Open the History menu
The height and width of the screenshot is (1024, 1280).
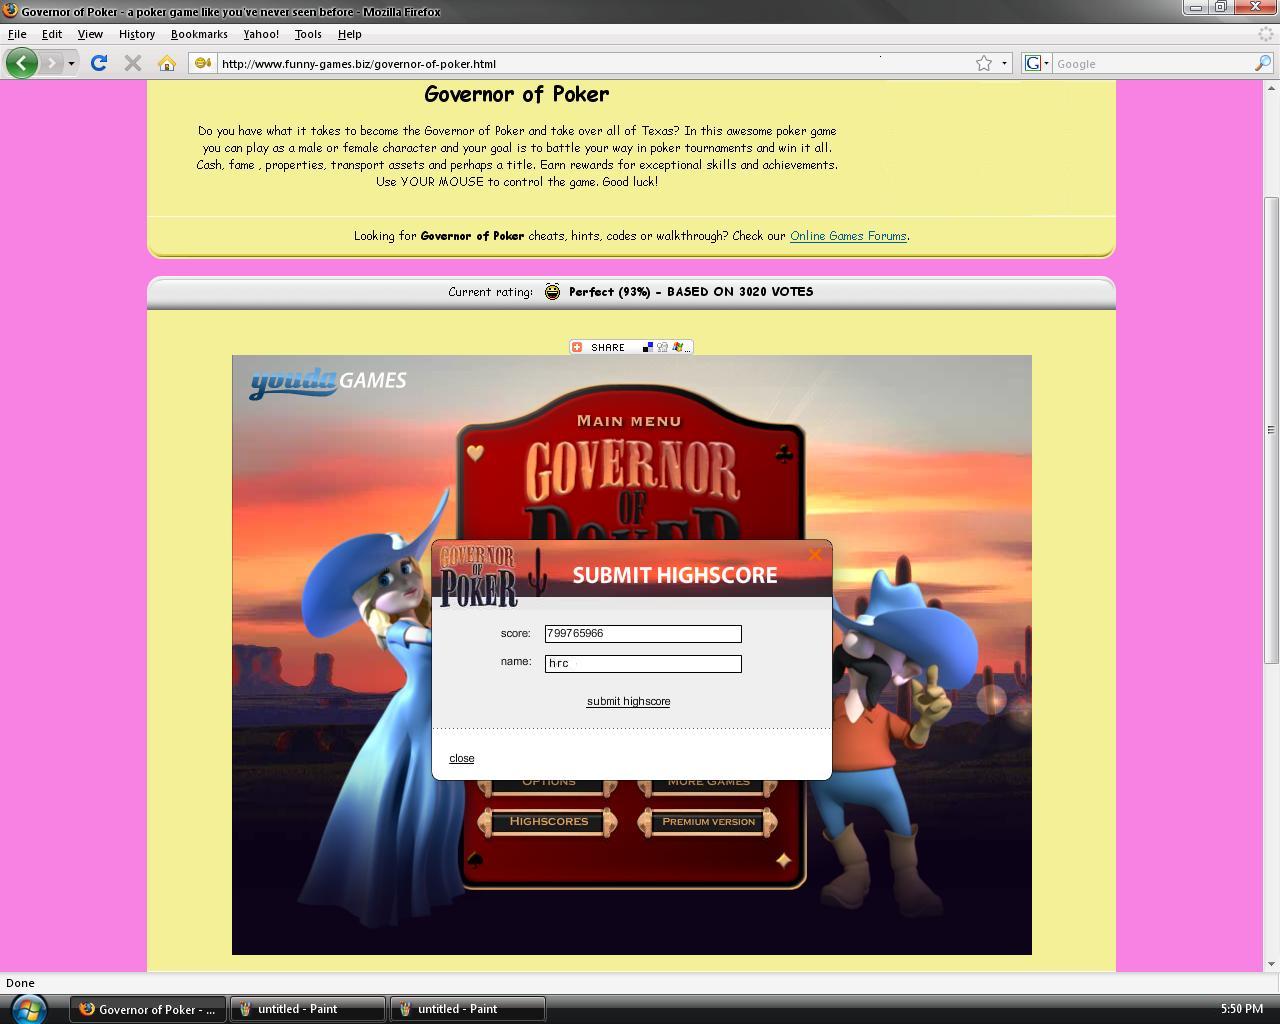tap(136, 34)
